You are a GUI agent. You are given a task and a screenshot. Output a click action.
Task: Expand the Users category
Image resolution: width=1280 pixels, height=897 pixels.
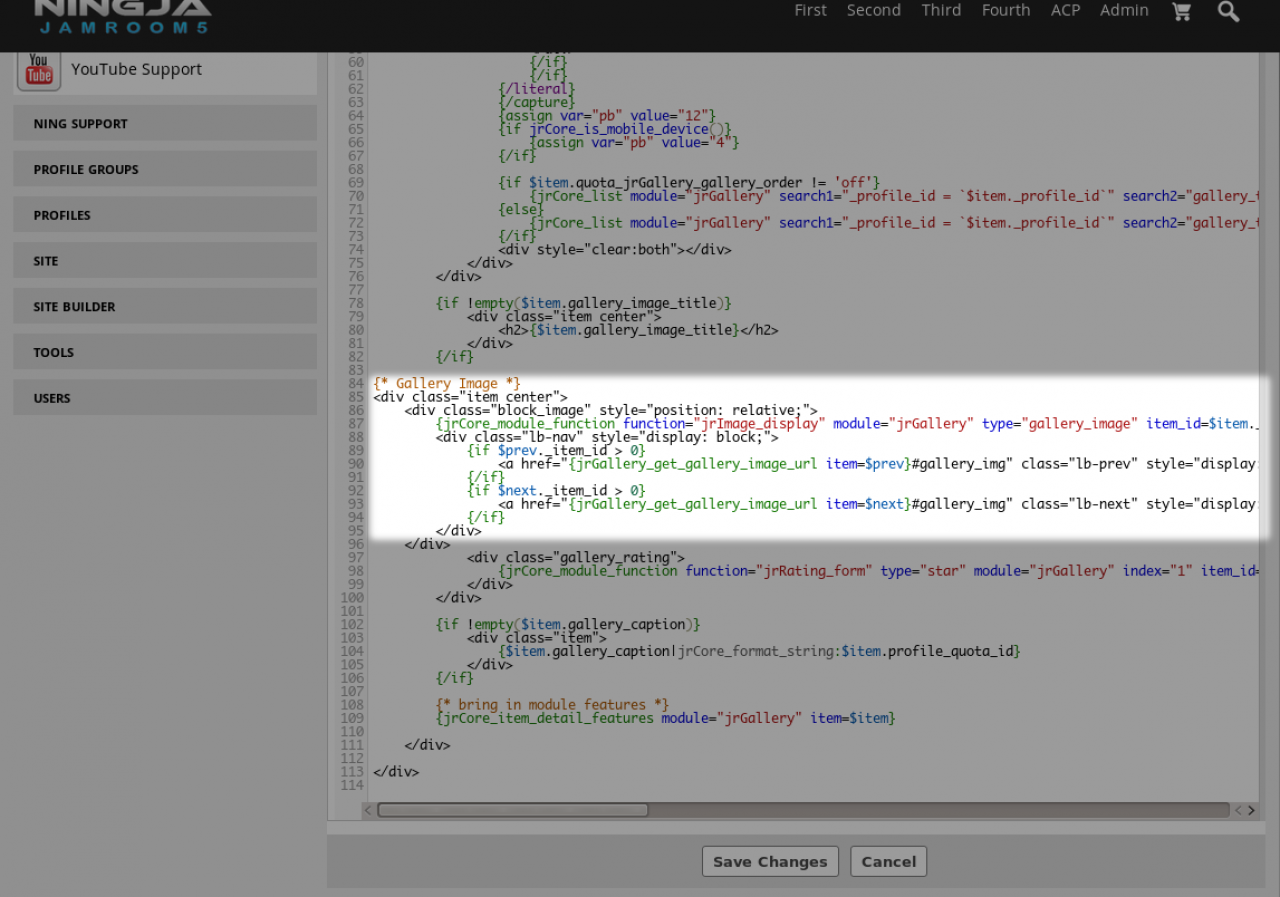[x=52, y=398]
